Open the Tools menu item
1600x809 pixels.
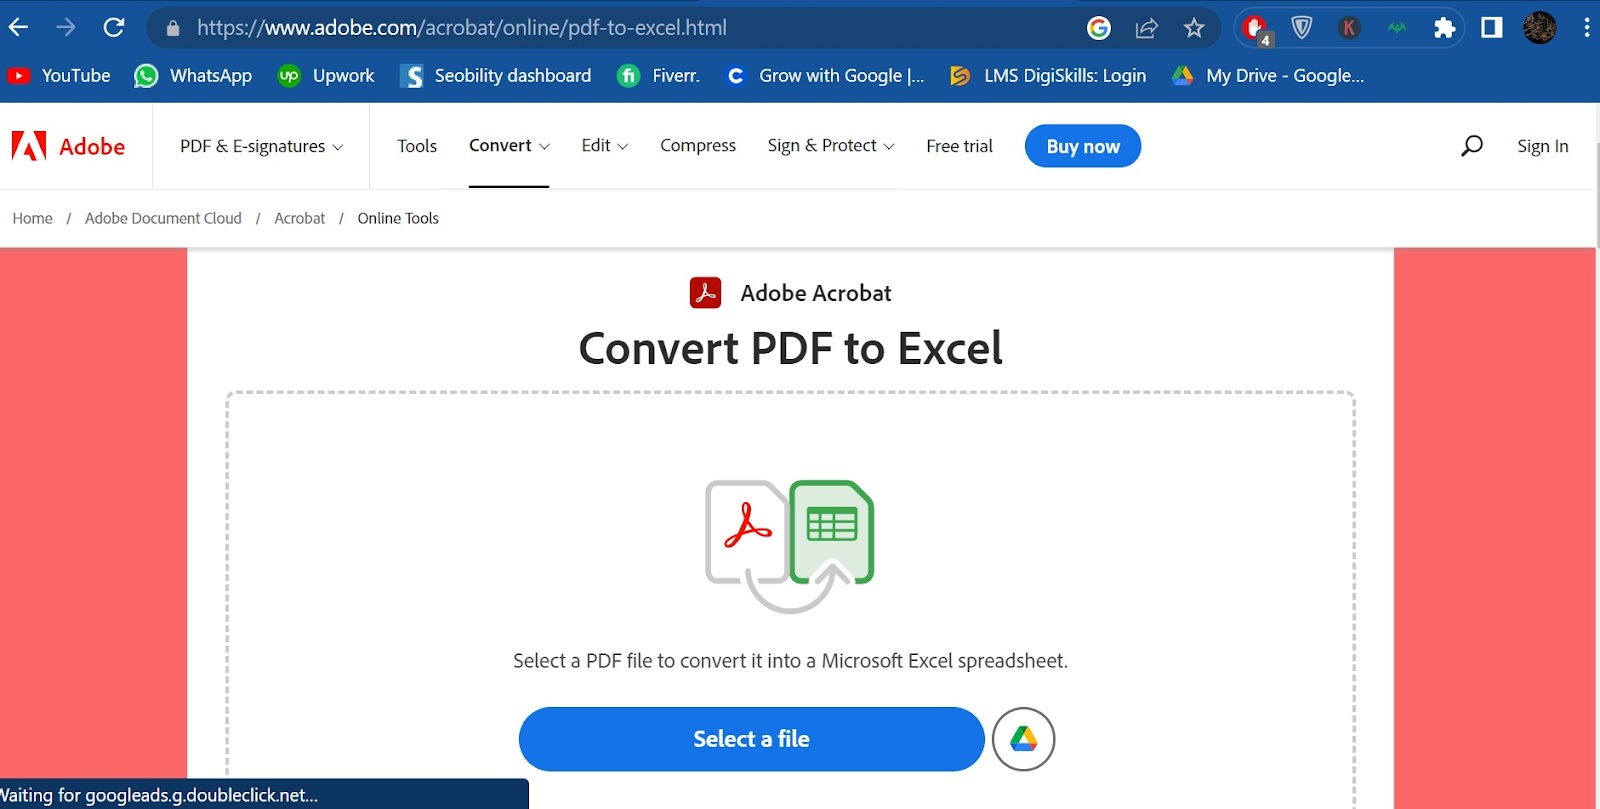point(417,146)
